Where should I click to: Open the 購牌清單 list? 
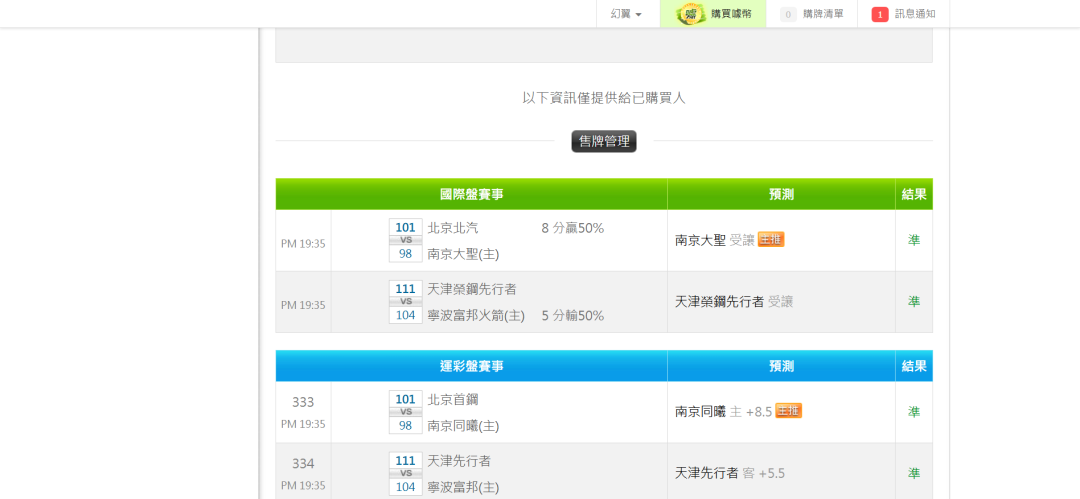(x=823, y=14)
